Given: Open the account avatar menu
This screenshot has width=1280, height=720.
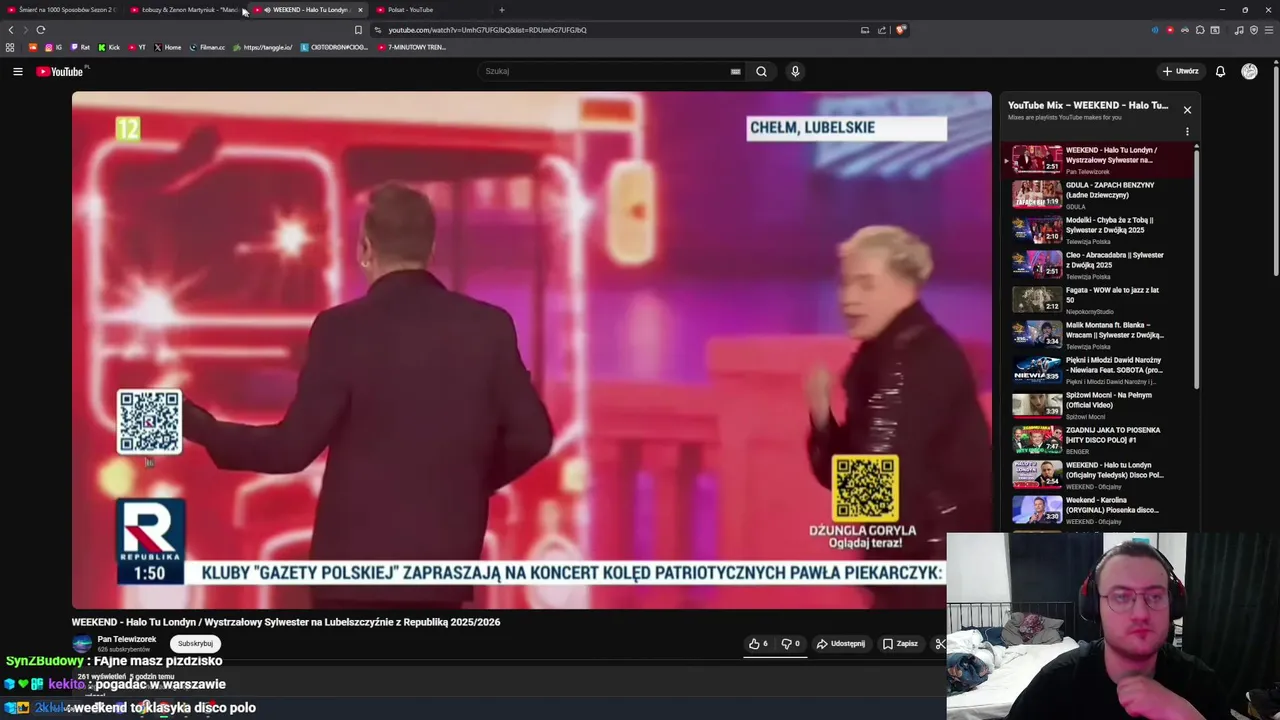Looking at the screenshot, I should [1249, 71].
